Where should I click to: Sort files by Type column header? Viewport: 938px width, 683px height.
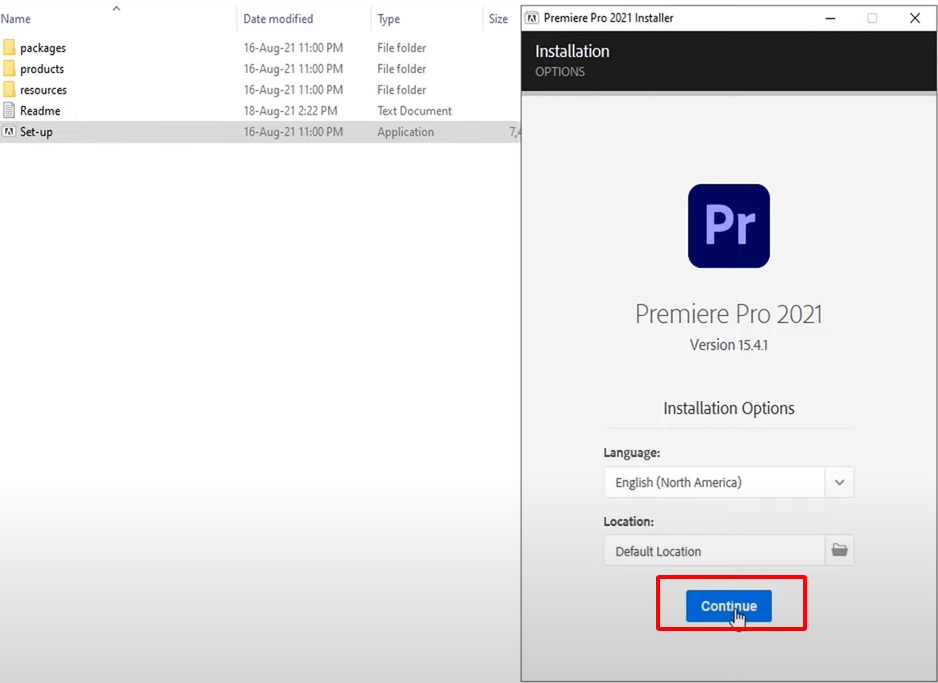[389, 19]
